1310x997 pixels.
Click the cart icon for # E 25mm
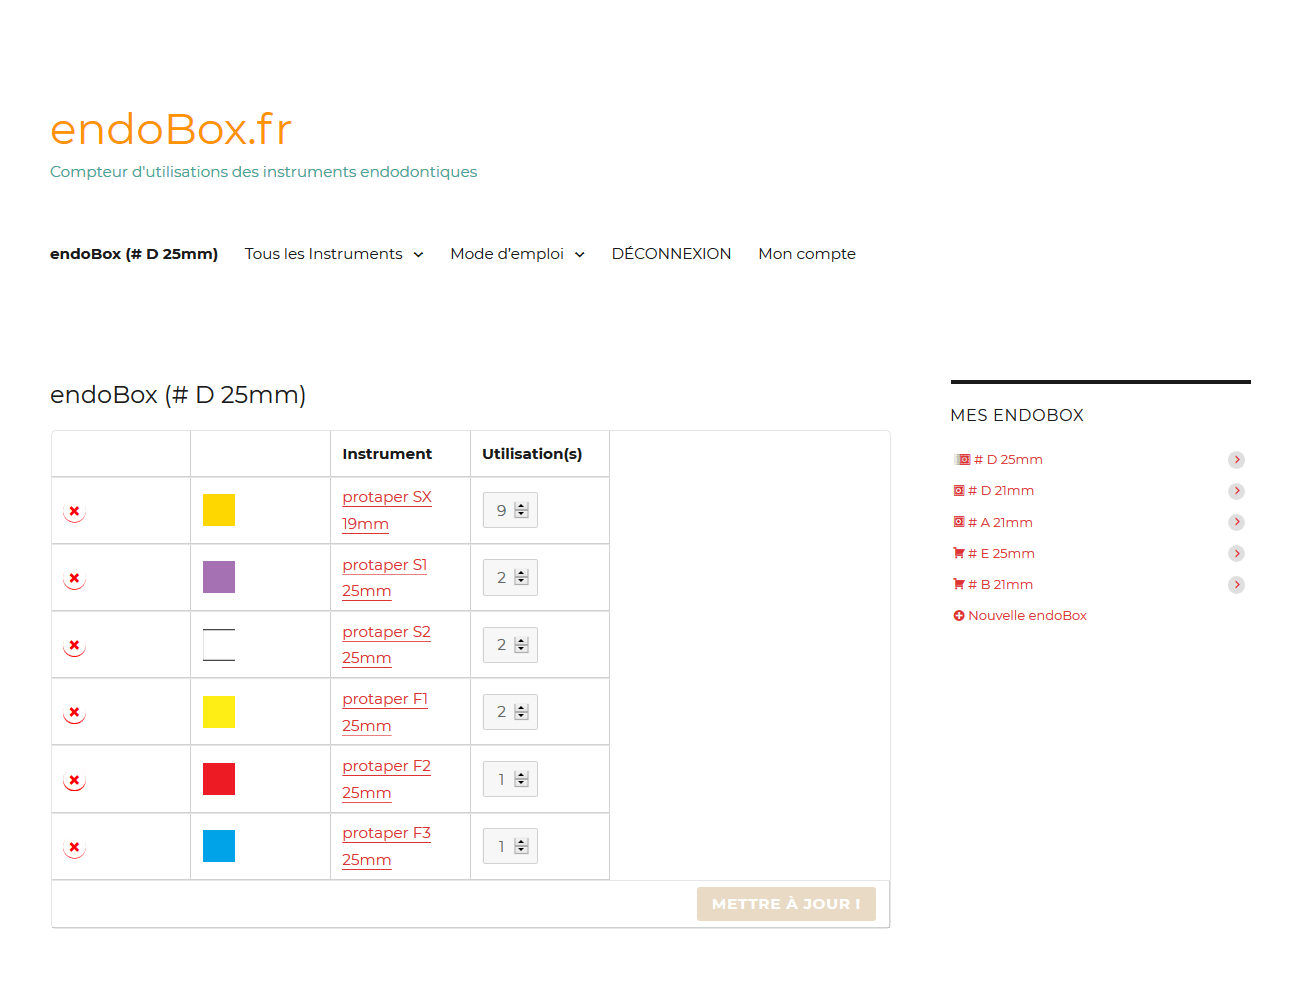959,553
